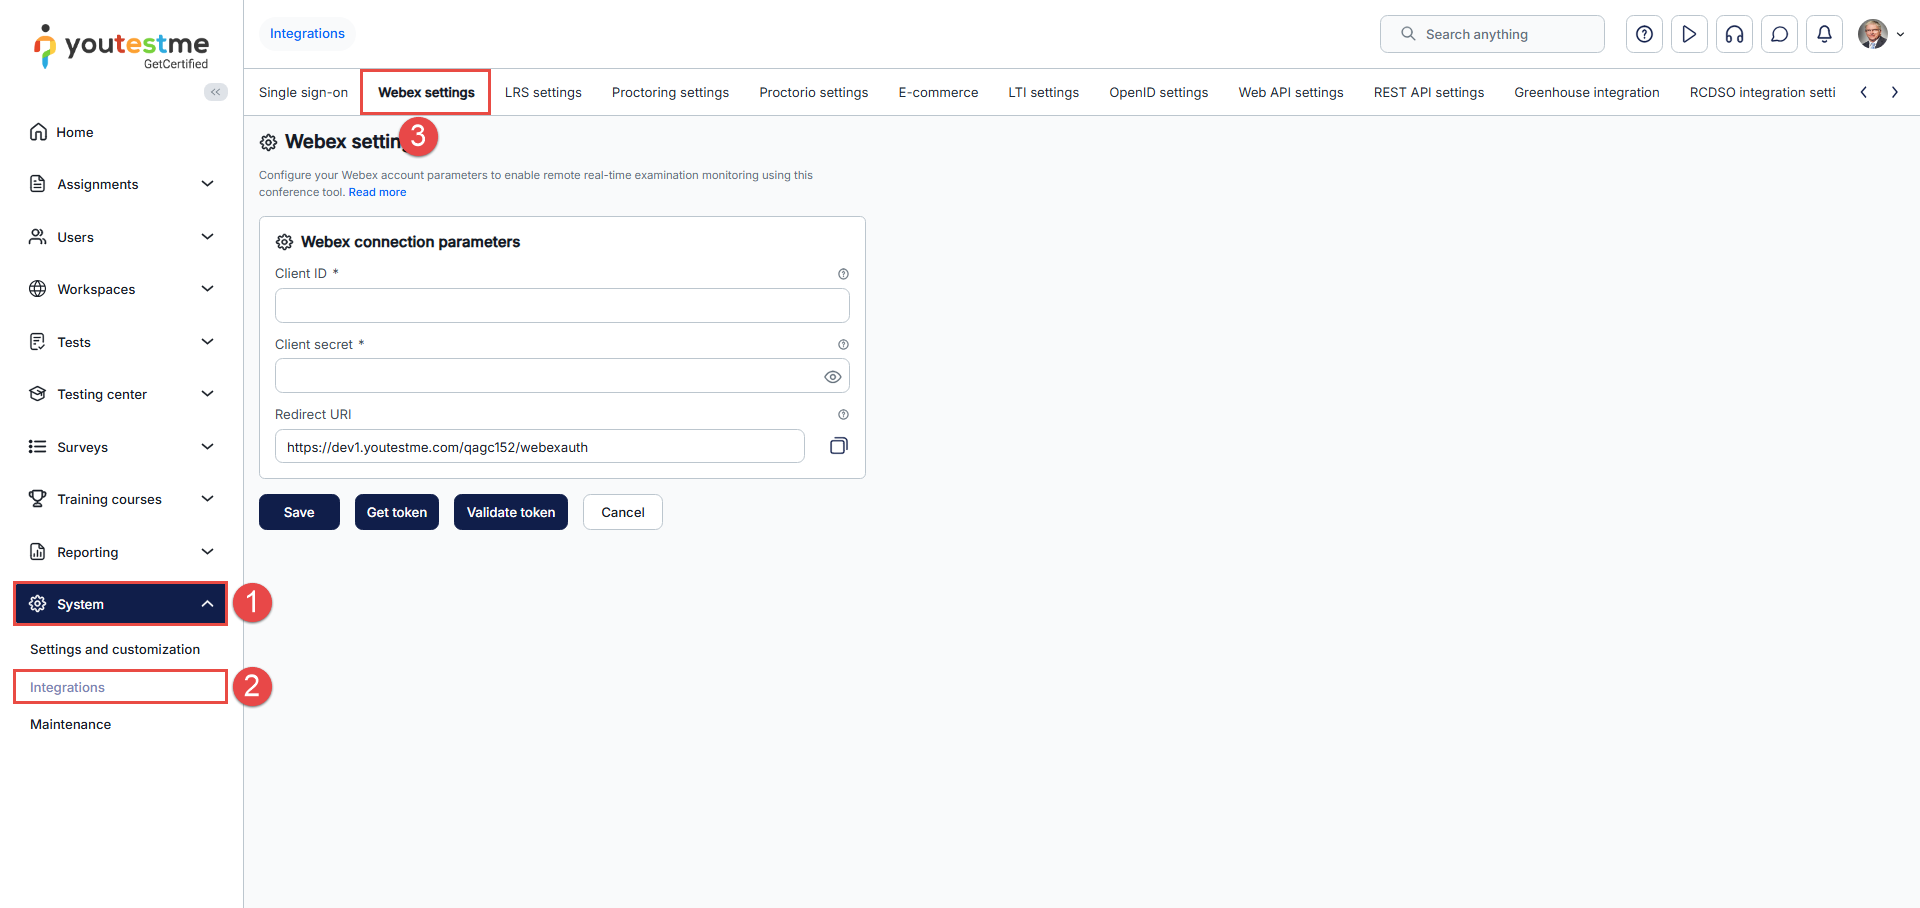Viewport: 1920px width, 908px height.
Task: Open Maintenance in the System submenu
Action: (70, 724)
